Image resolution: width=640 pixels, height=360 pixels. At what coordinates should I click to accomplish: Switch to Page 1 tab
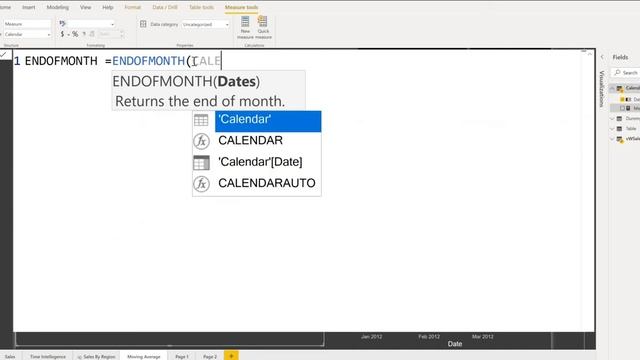coord(182,356)
